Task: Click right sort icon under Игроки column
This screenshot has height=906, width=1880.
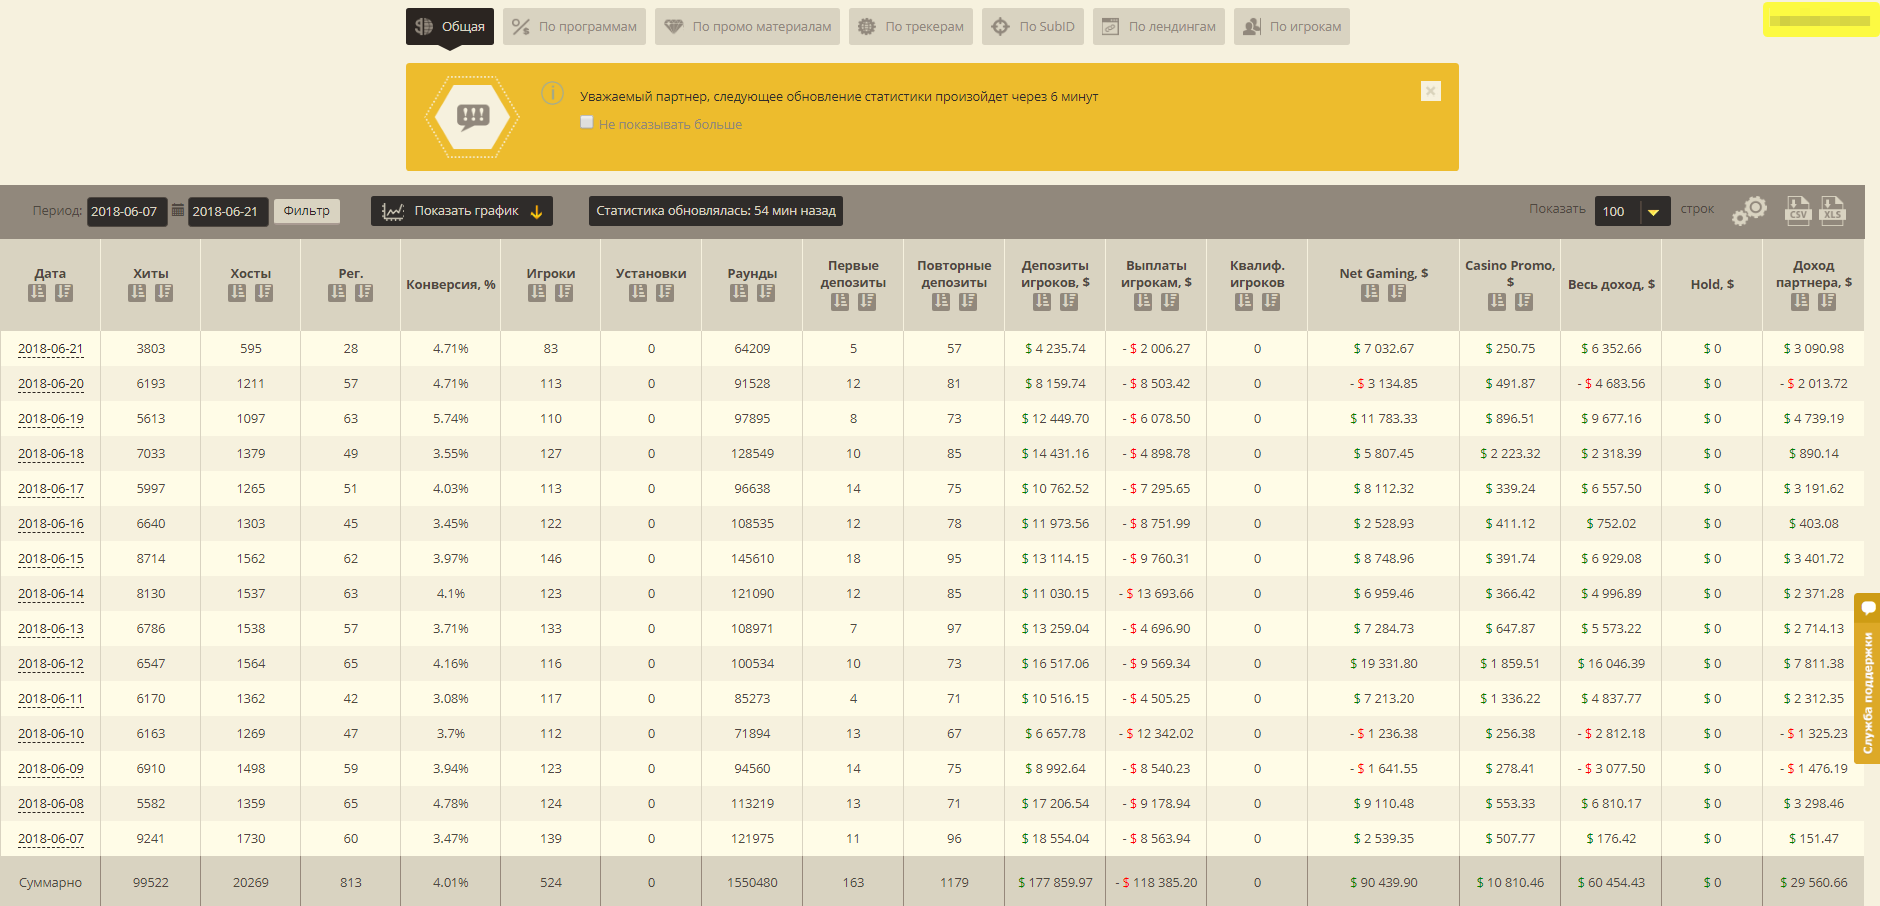Action: (x=564, y=292)
